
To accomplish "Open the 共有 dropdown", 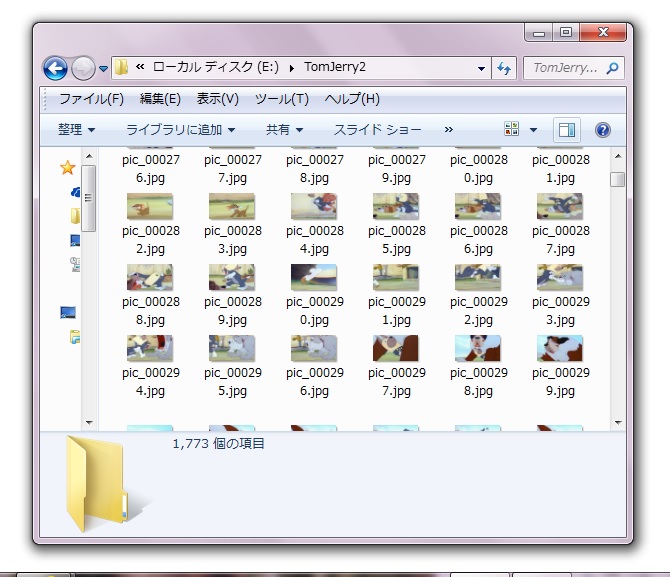I will 284,130.
